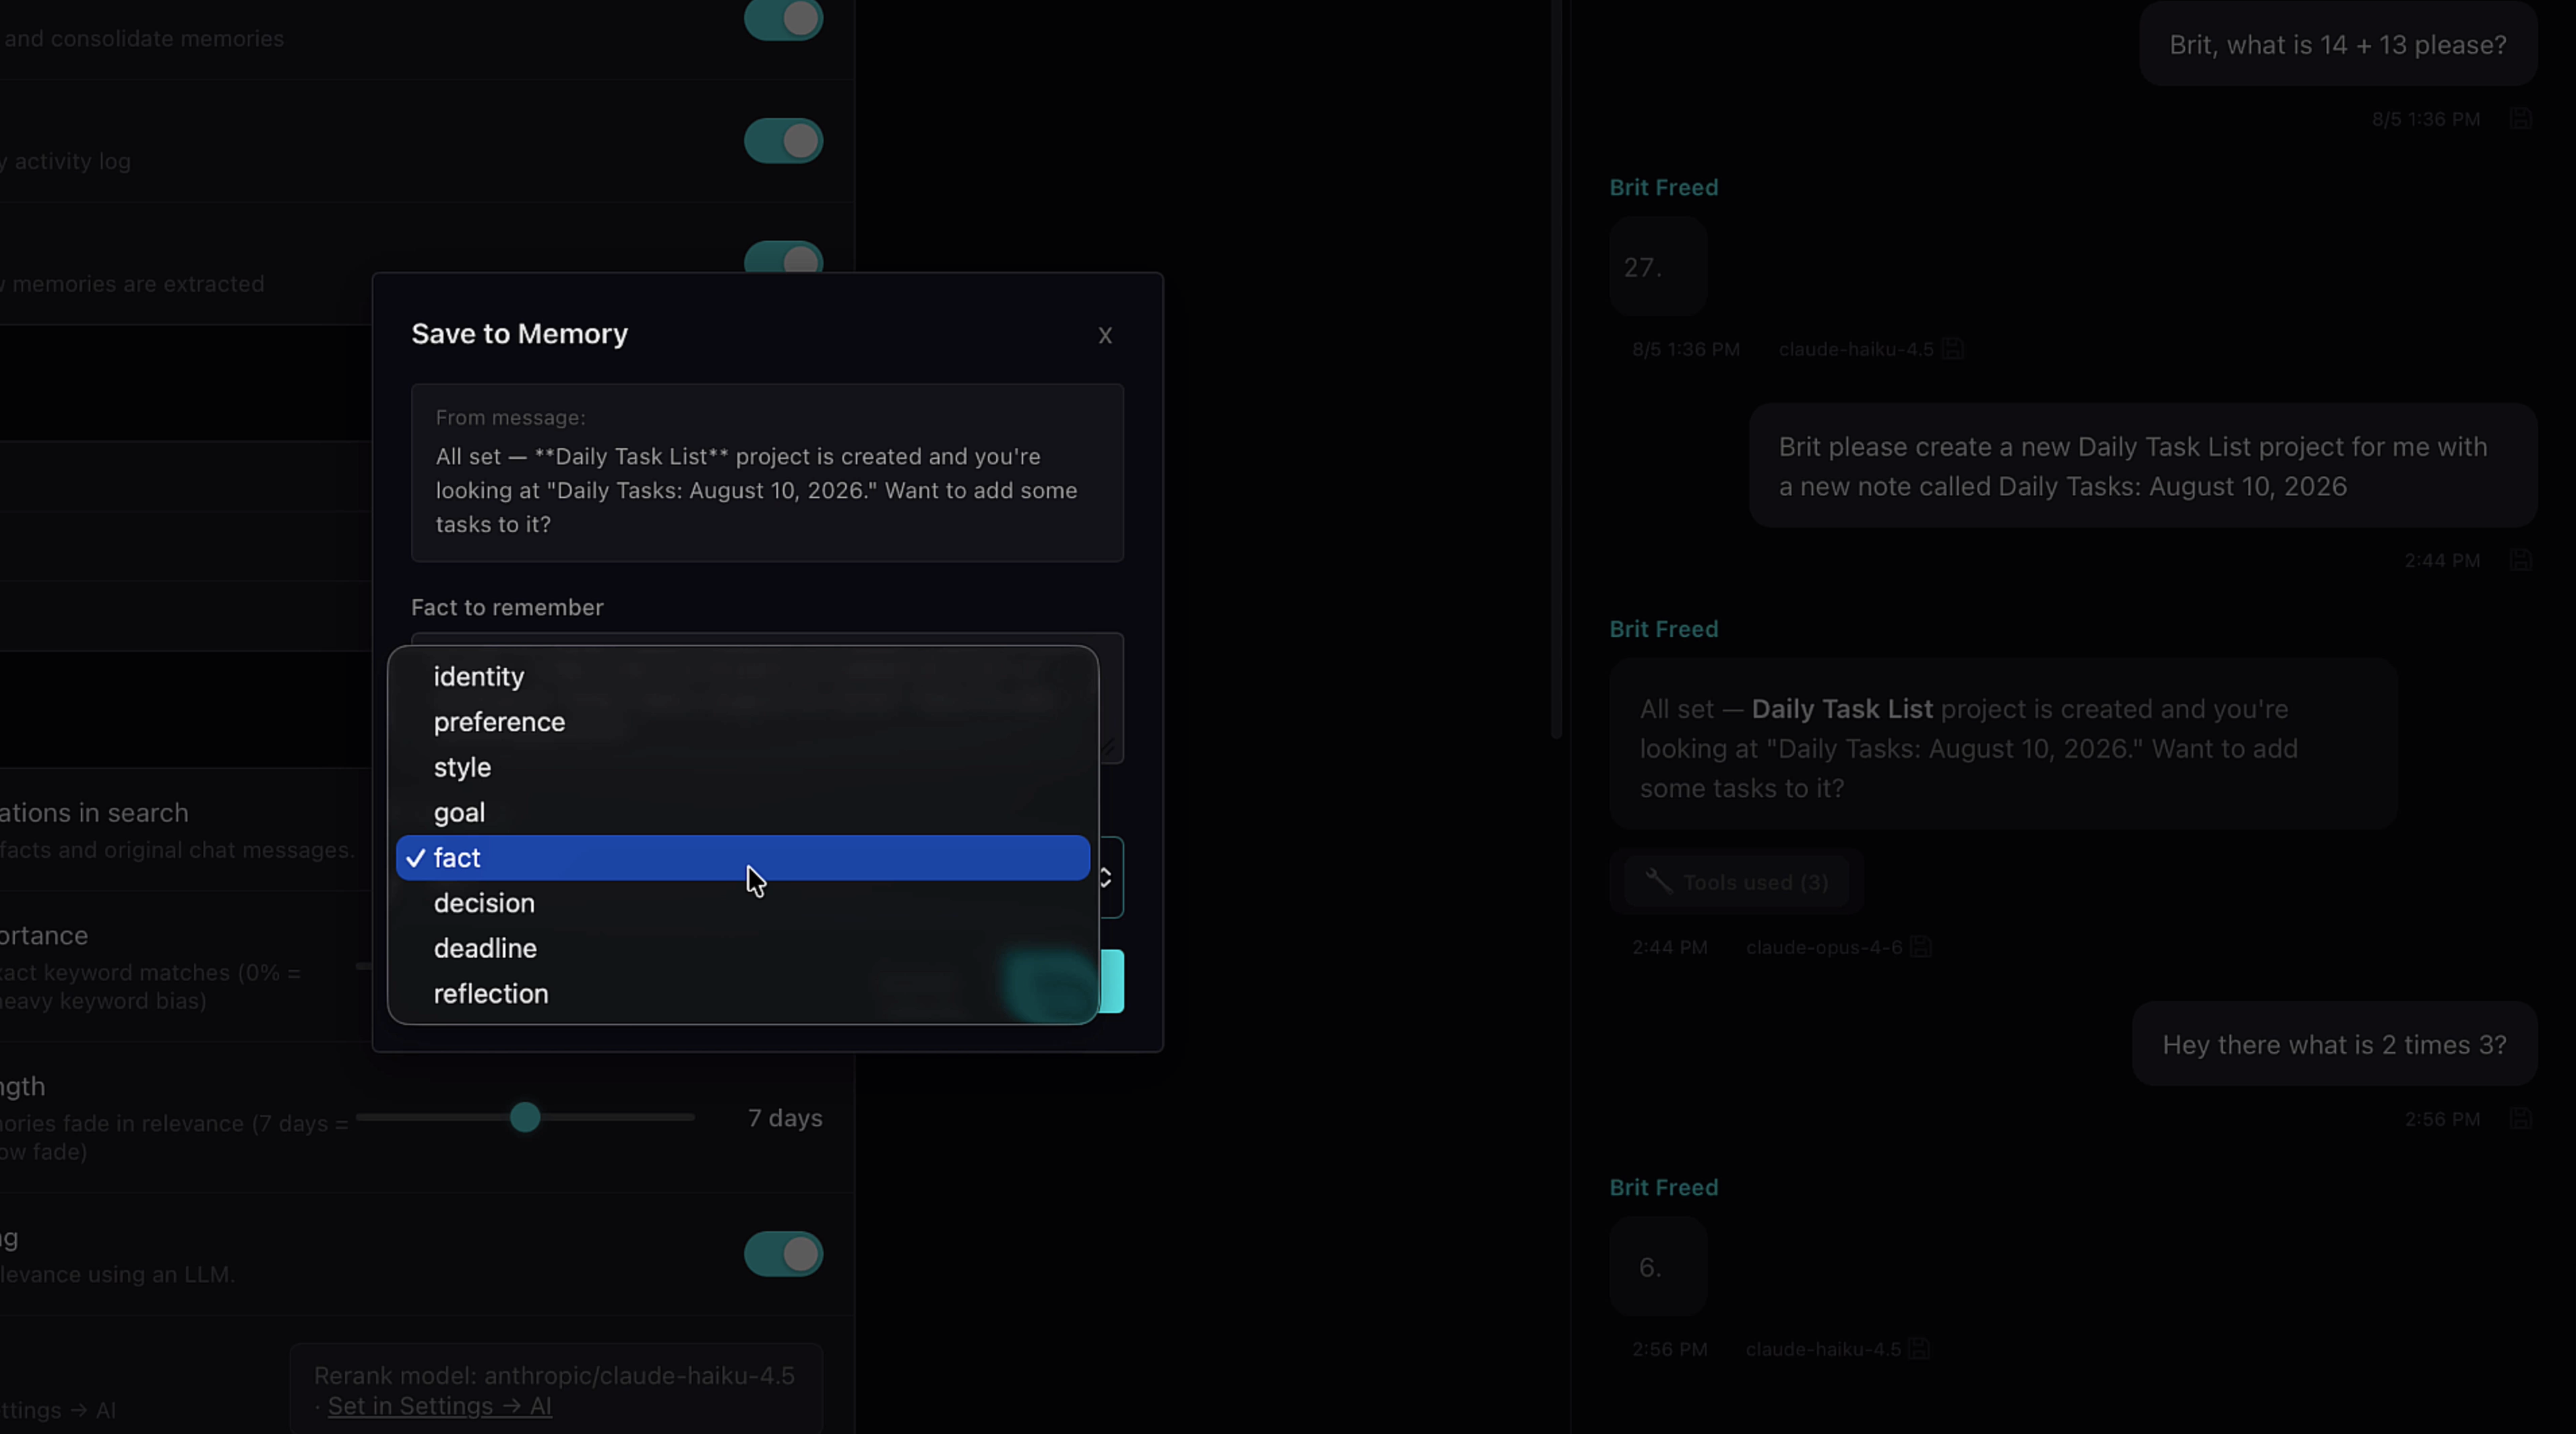
Task: Click the '6.' reply bubble
Action: (x=1657, y=1266)
